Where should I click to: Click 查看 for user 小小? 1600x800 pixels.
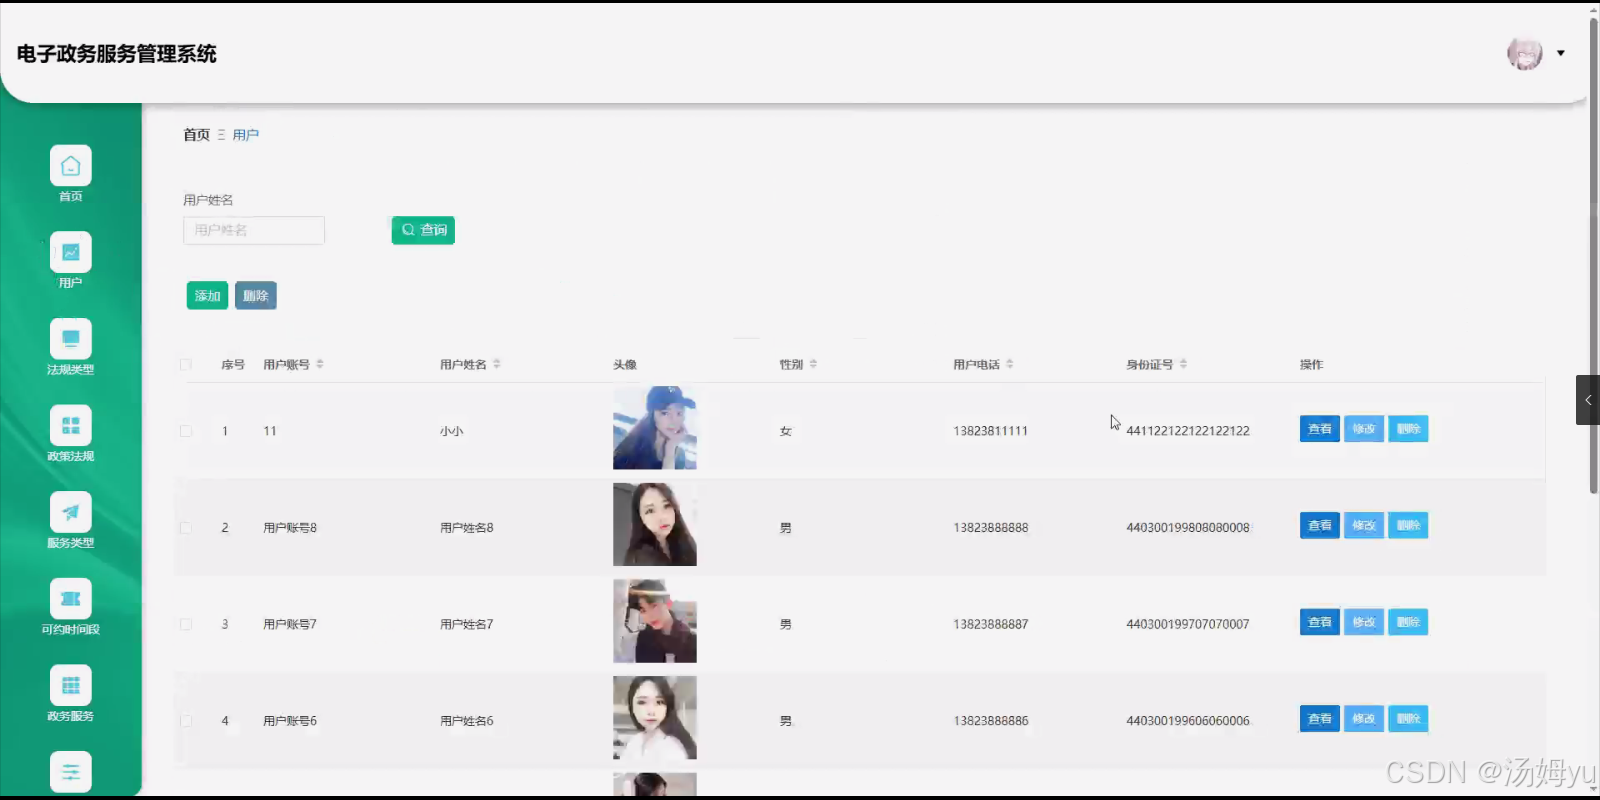1320,429
